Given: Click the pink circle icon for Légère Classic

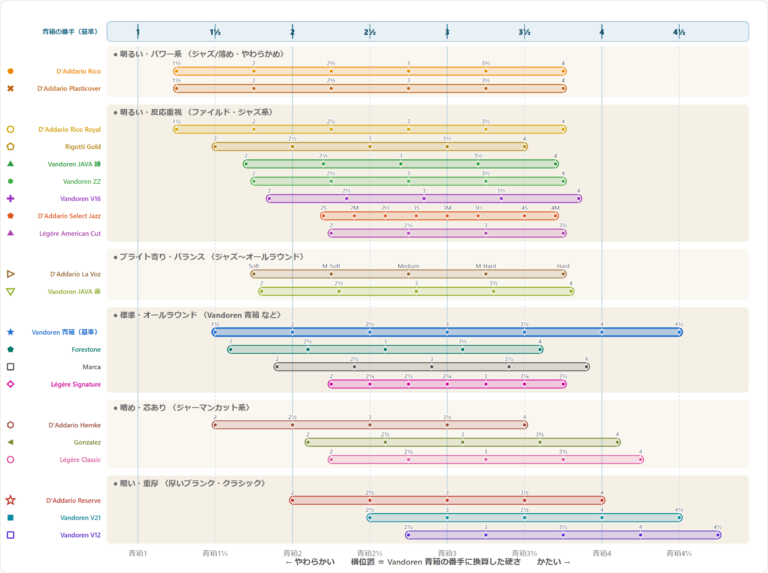Looking at the screenshot, I should (10, 459).
